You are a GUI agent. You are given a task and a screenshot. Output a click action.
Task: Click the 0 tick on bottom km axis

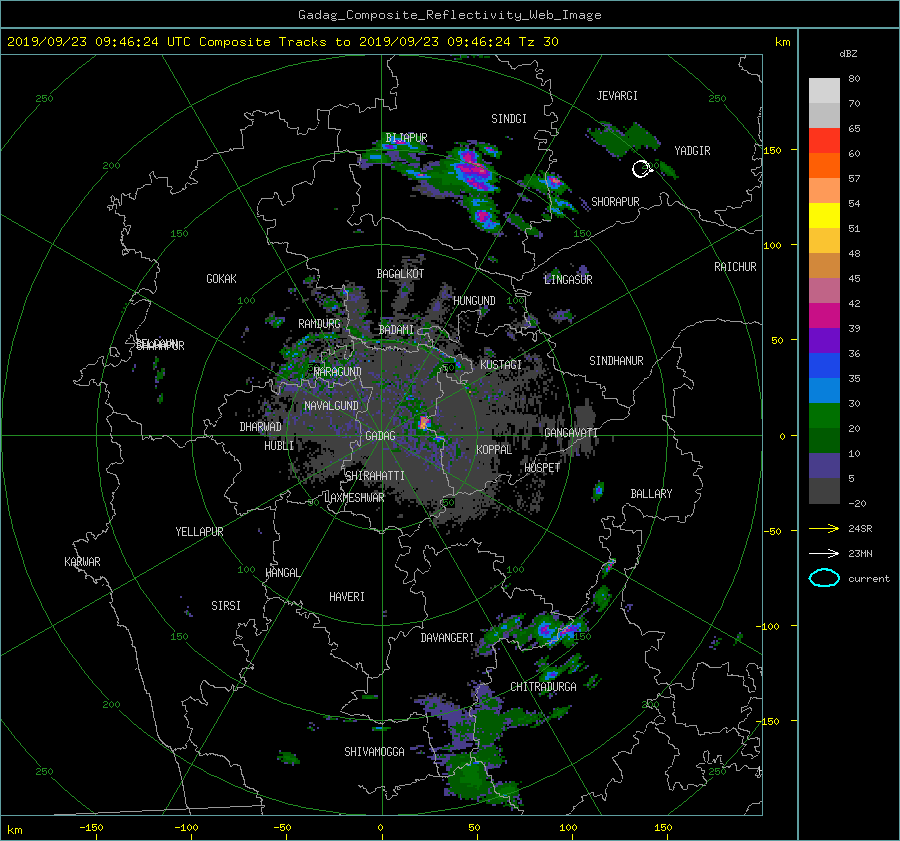(380, 827)
